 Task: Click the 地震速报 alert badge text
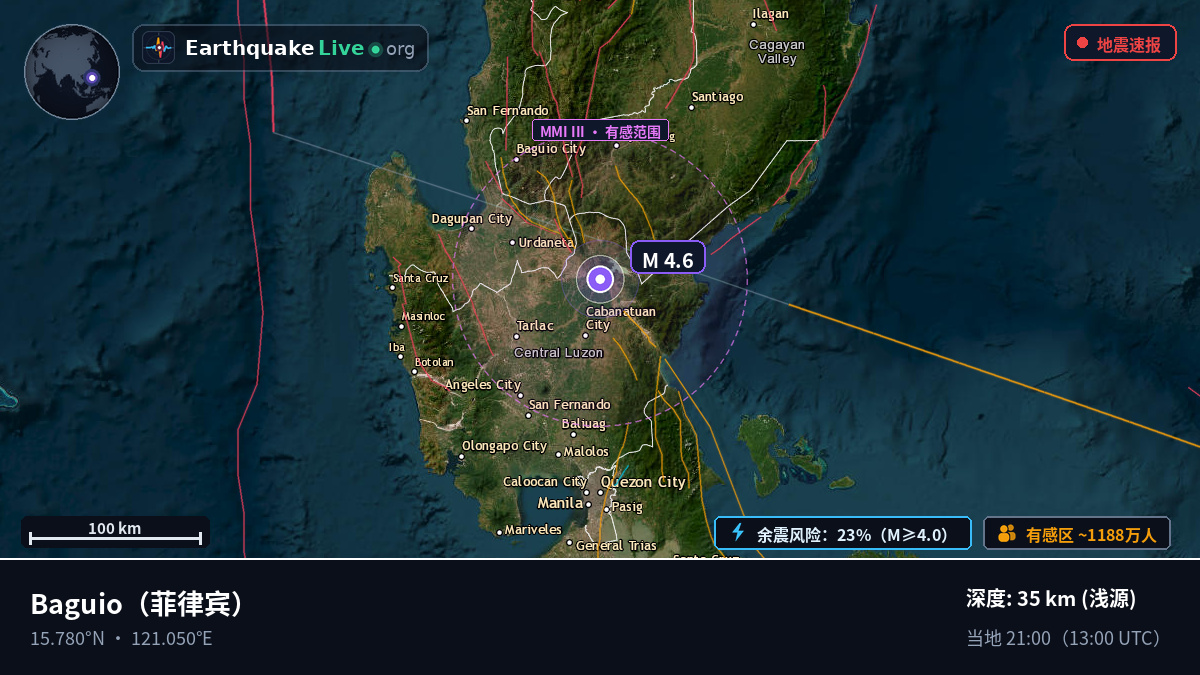tap(1129, 44)
